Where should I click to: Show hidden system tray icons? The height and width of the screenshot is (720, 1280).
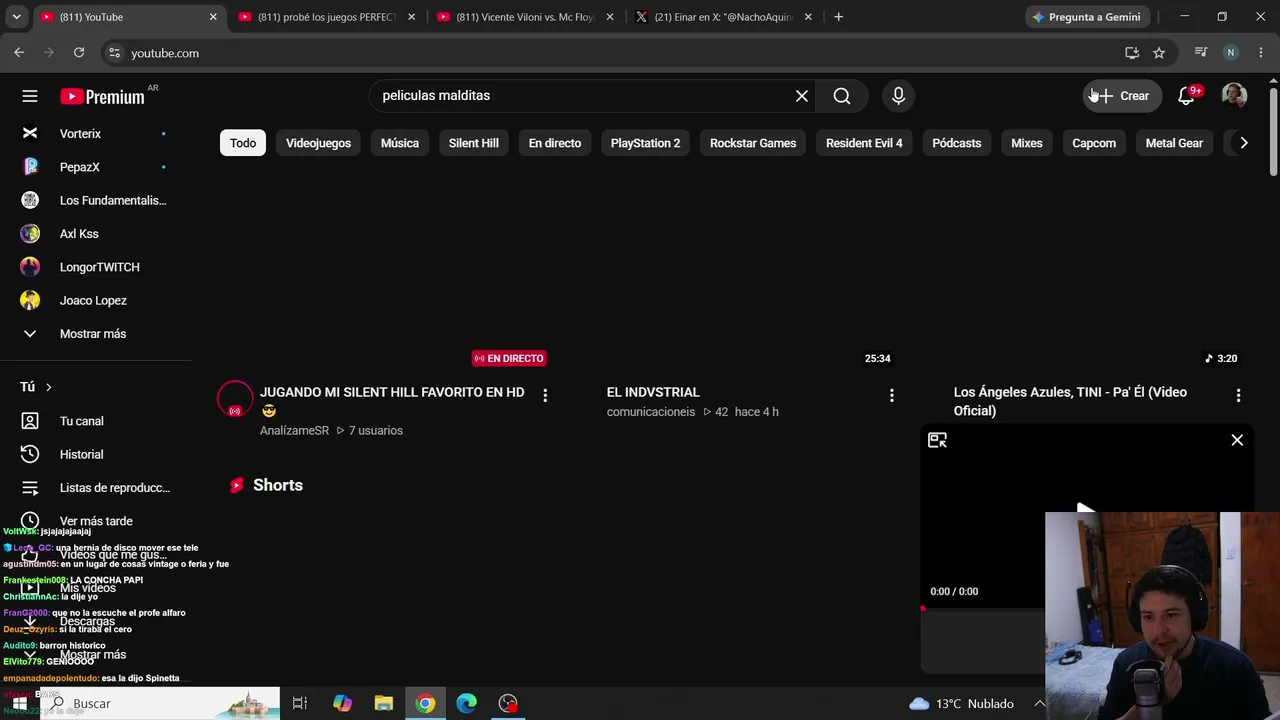[x=1040, y=704]
